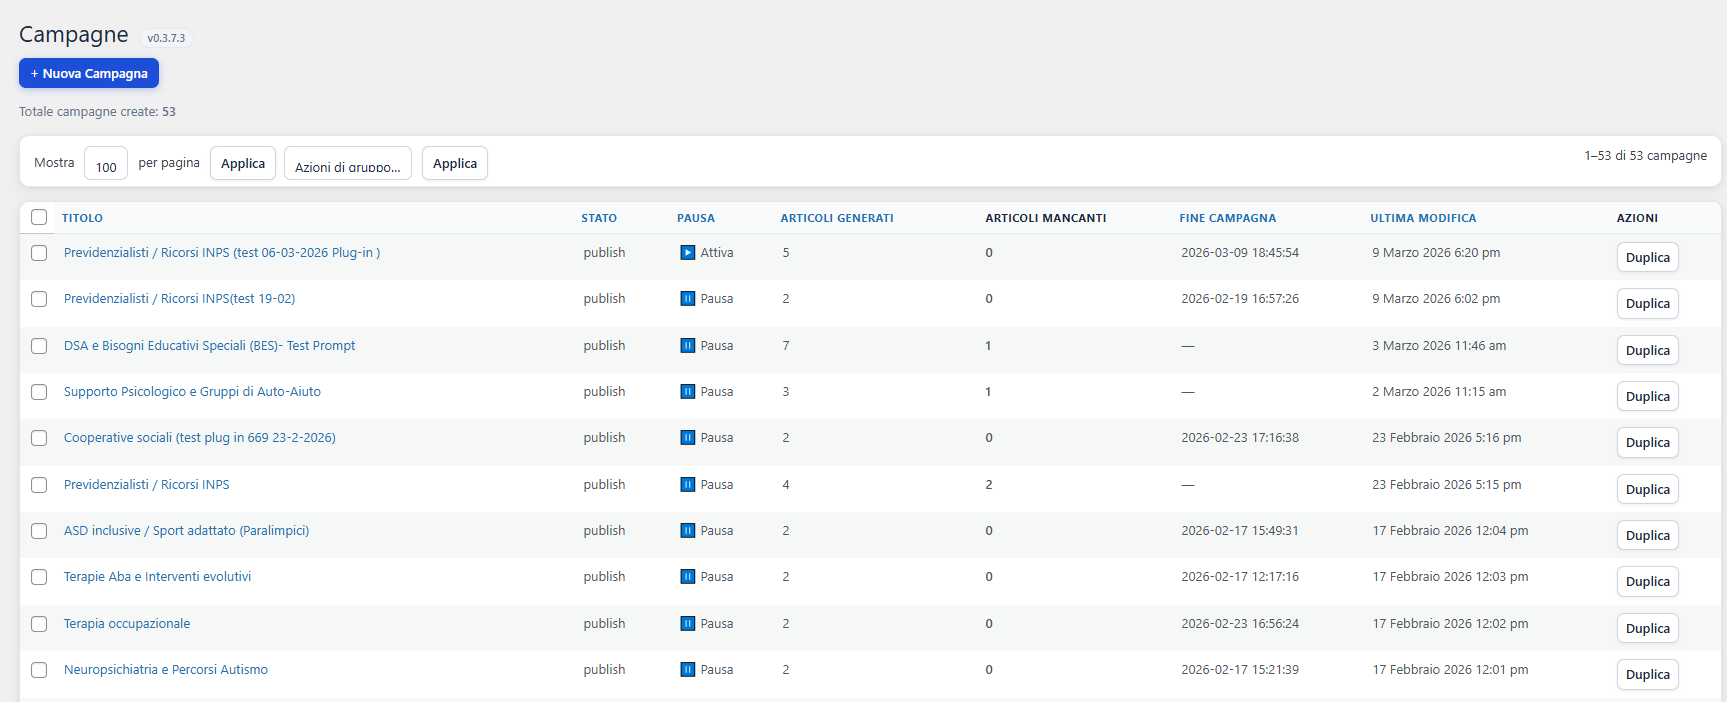Tick checkbox for Terapie Aba e Interventi evolutivi
The width and height of the screenshot is (1727, 702).
click(39, 577)
